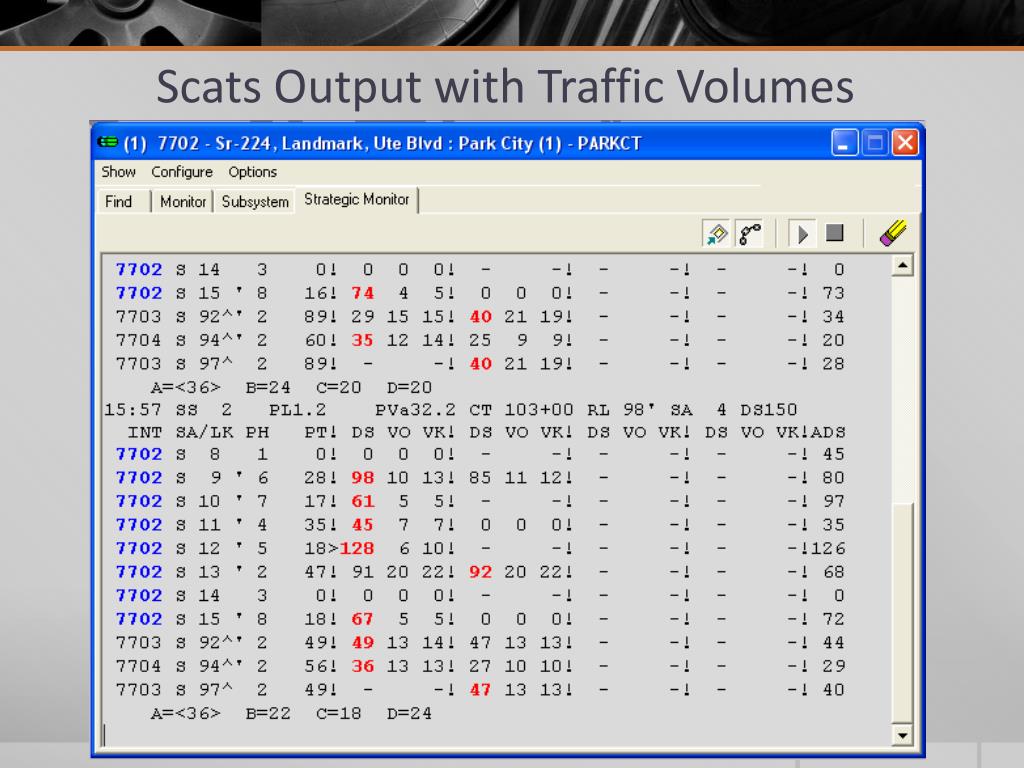This screenshot has height=768, width=1024.
Task: Maximize the SCATS 7702 window
Action: pos(874,142)
